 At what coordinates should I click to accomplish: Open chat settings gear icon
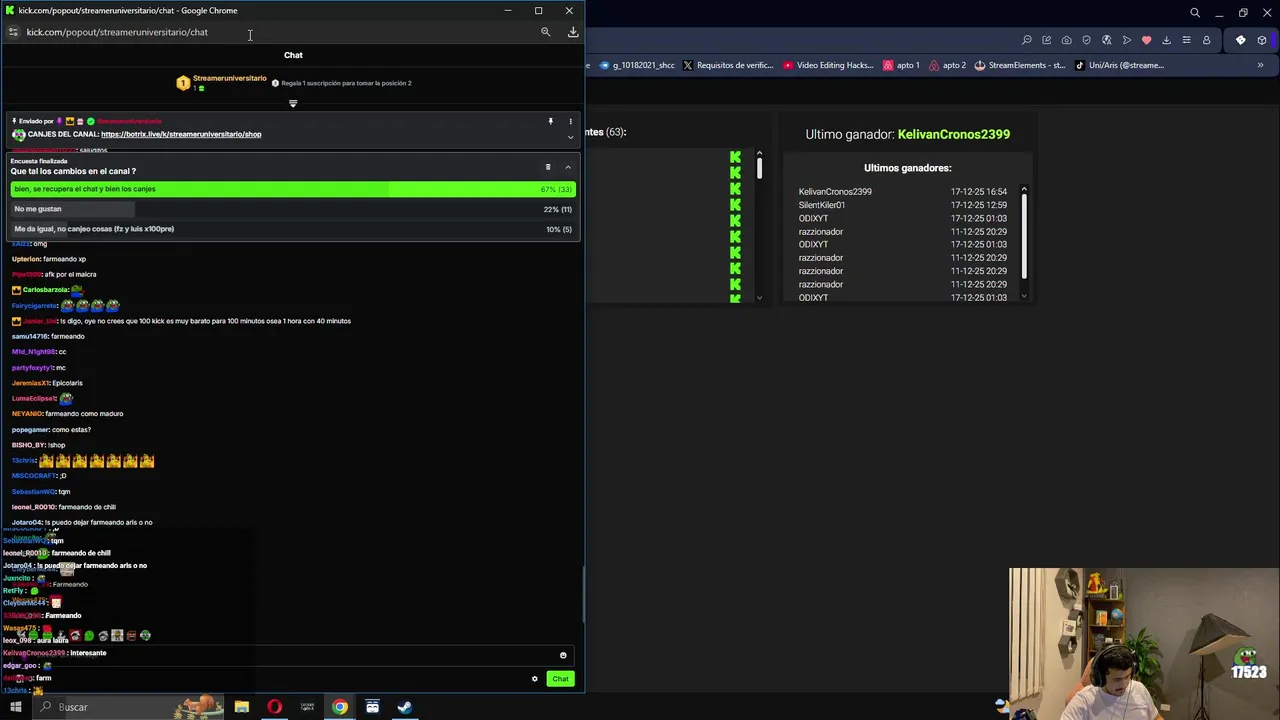pyautogui.click(x=535, y=679)
